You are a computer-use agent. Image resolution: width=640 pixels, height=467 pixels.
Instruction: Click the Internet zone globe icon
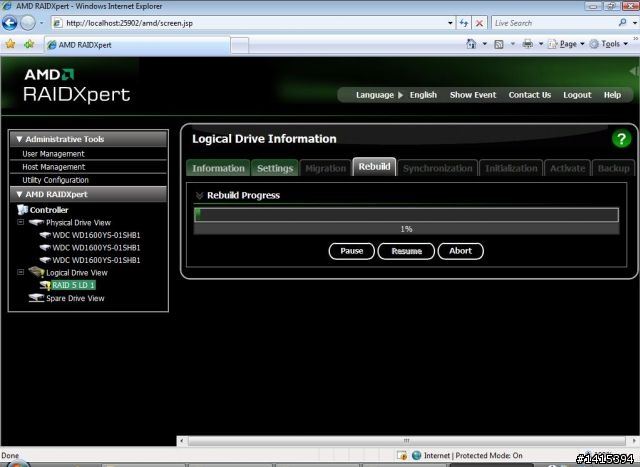tap(416, 455)
